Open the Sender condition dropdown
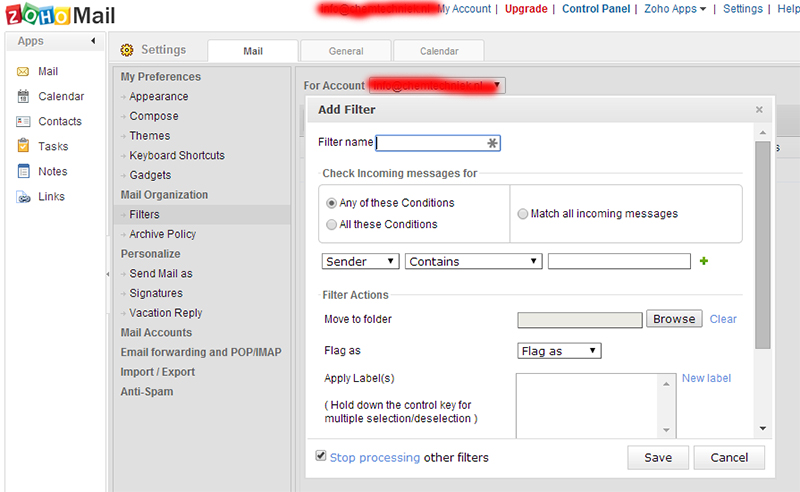800x492 pixels. coord(360,262)
